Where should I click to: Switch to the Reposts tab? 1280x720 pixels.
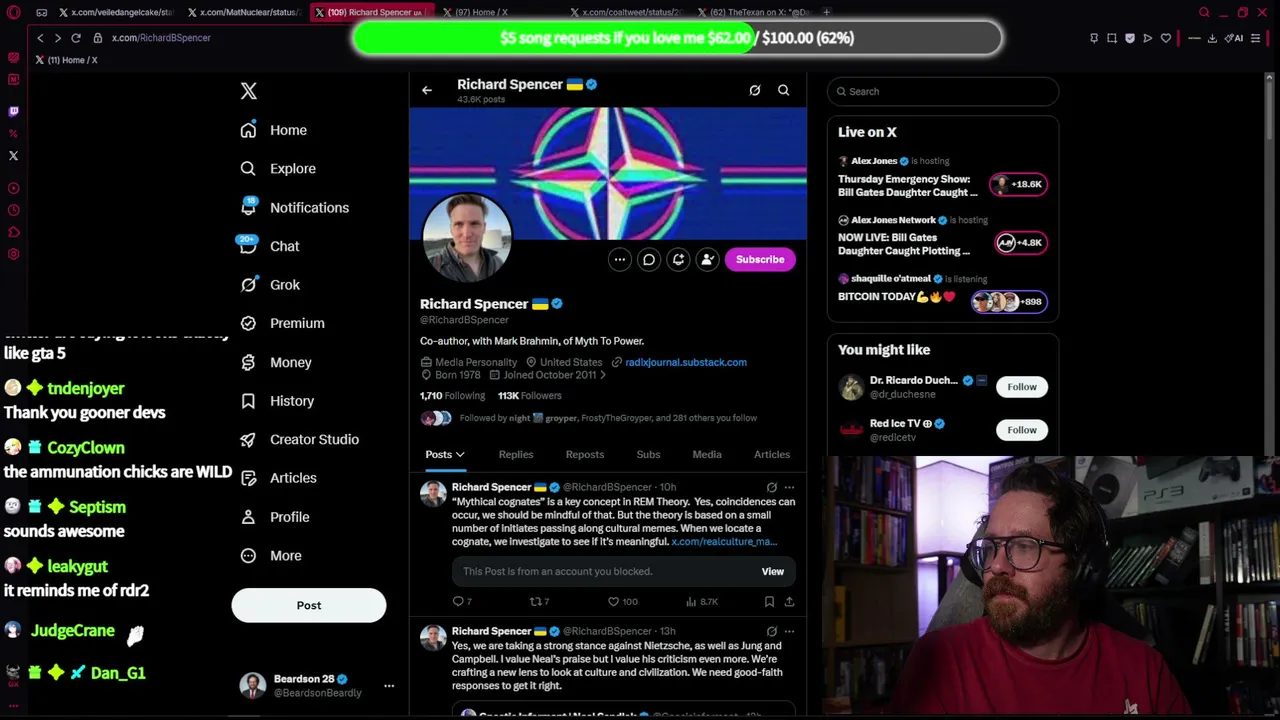(585, 455)
